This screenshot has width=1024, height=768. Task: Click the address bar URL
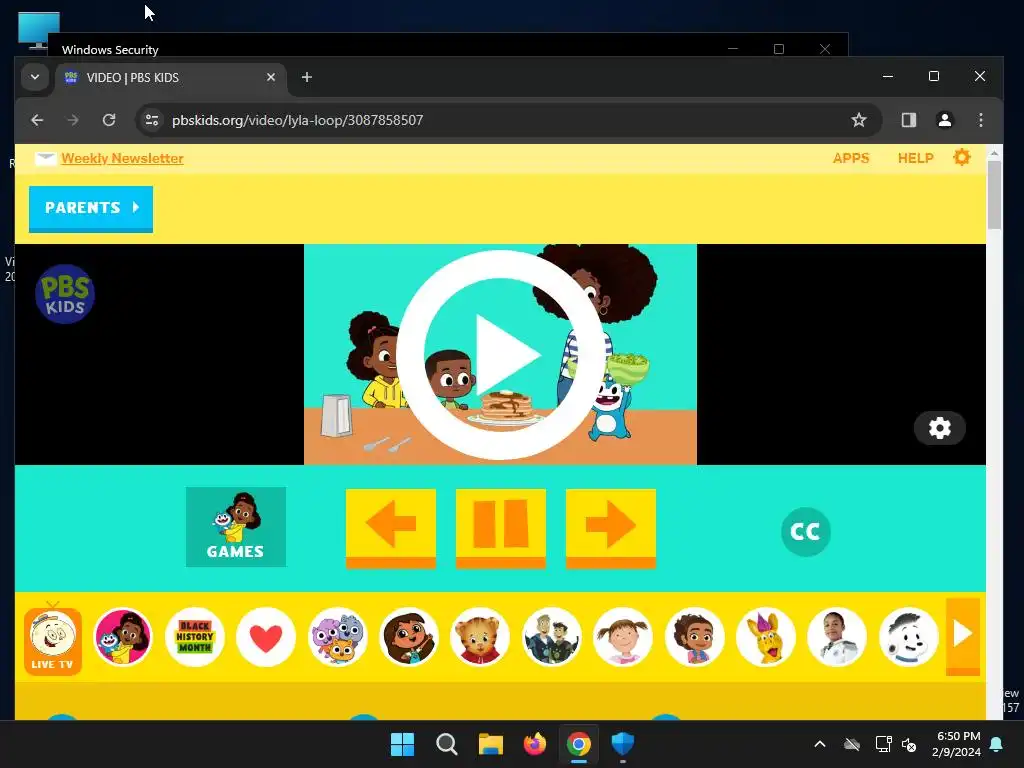click(x=297, y=120)
